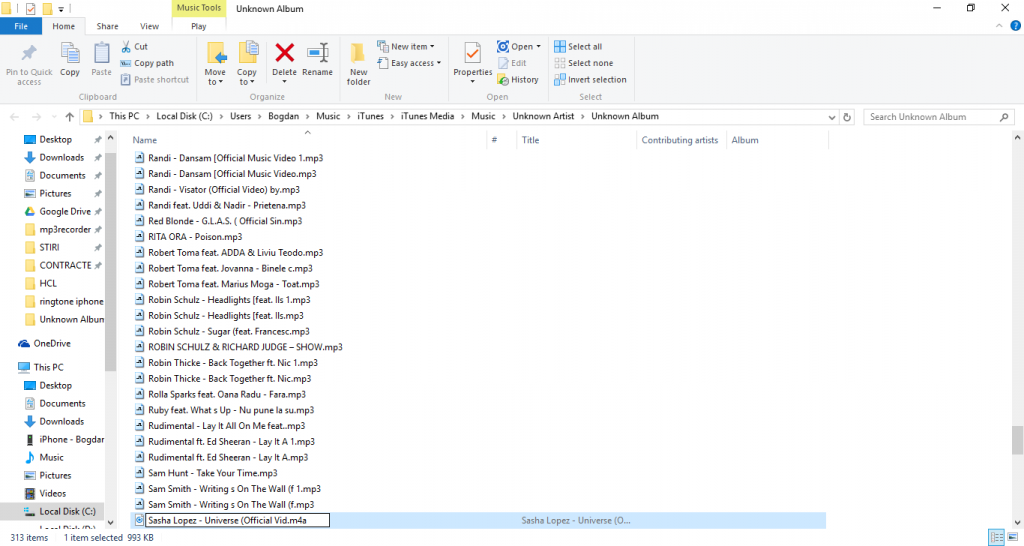Image resolution: width=1024 pixels, height=546 pixels.
Task: Sort by the Title column header
Action: pos(576,140)
